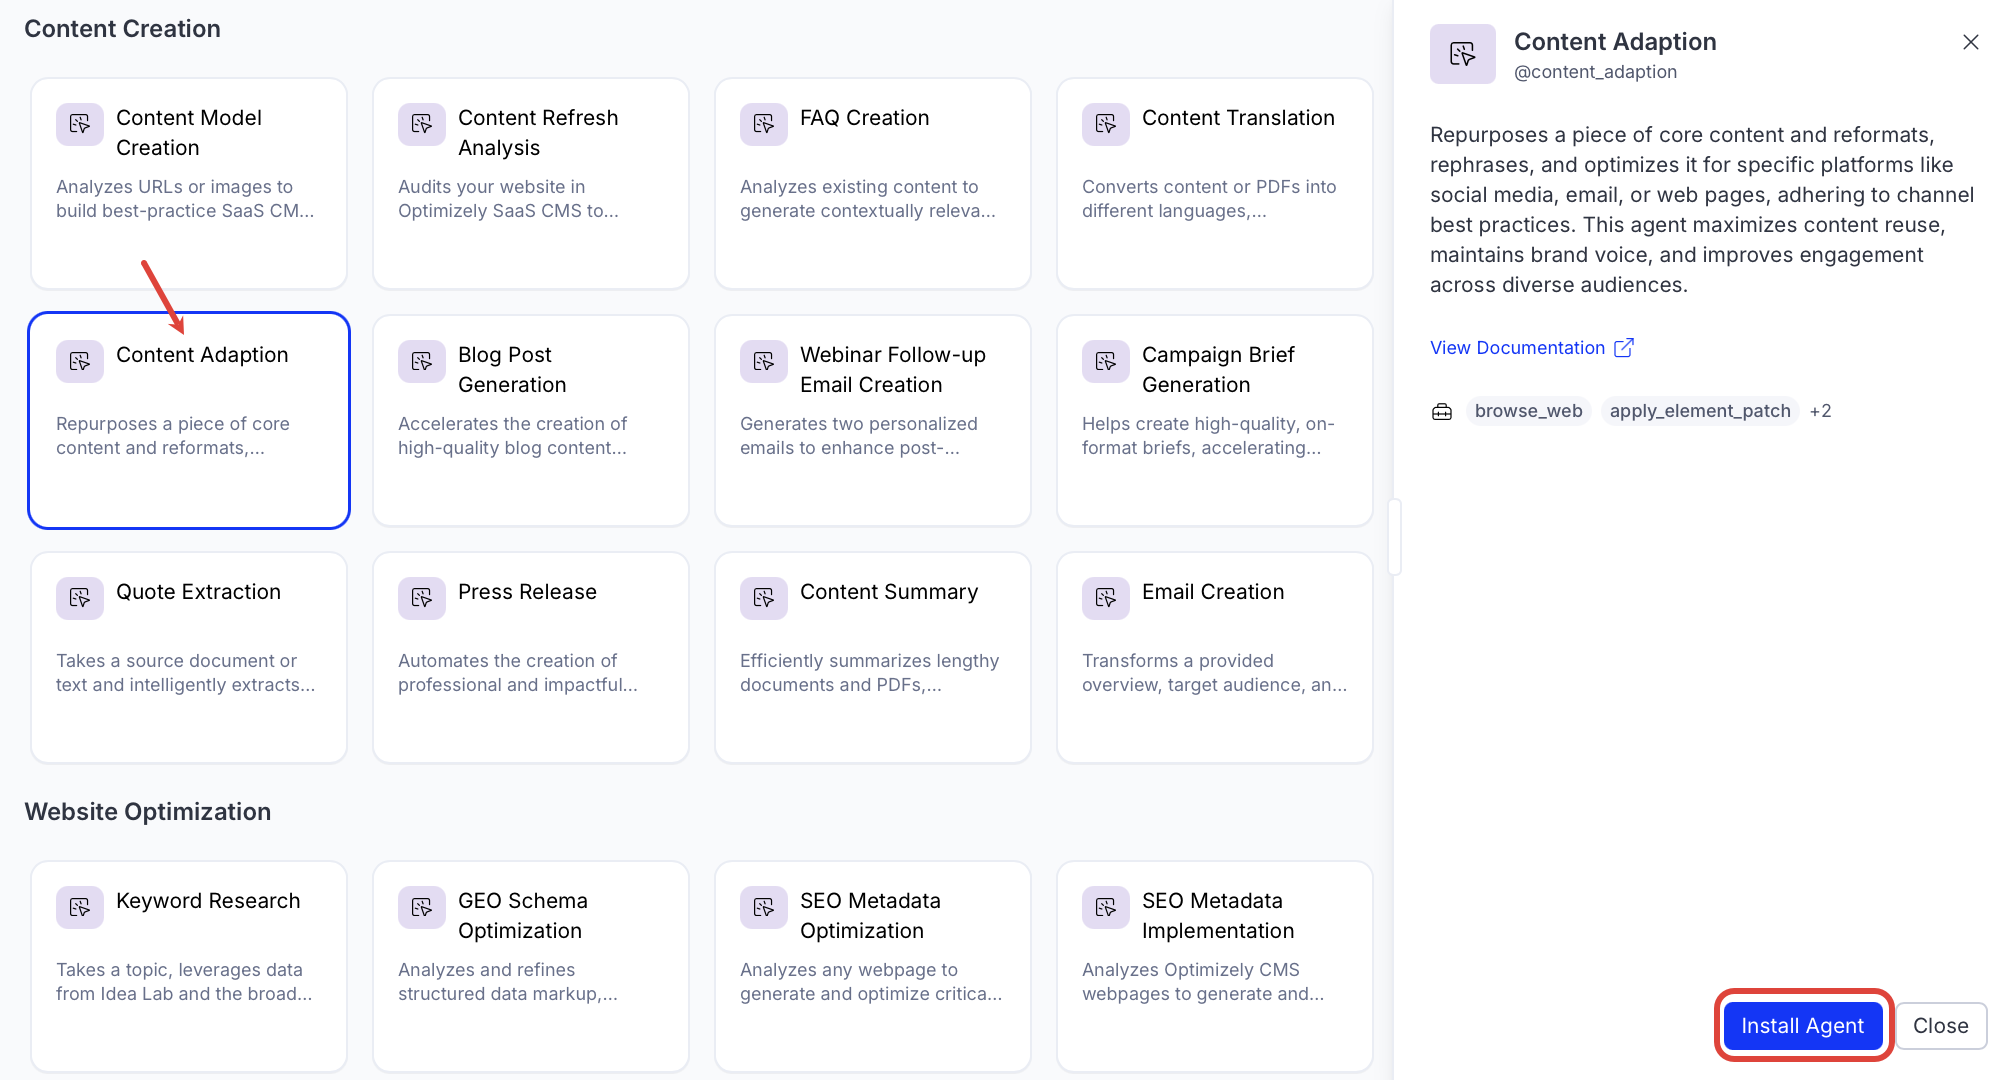The width and height of the screenshot is (1998, 1080).
Task: Expand the +2 additional tools indicator
Action: click(x=1820, y=411)
